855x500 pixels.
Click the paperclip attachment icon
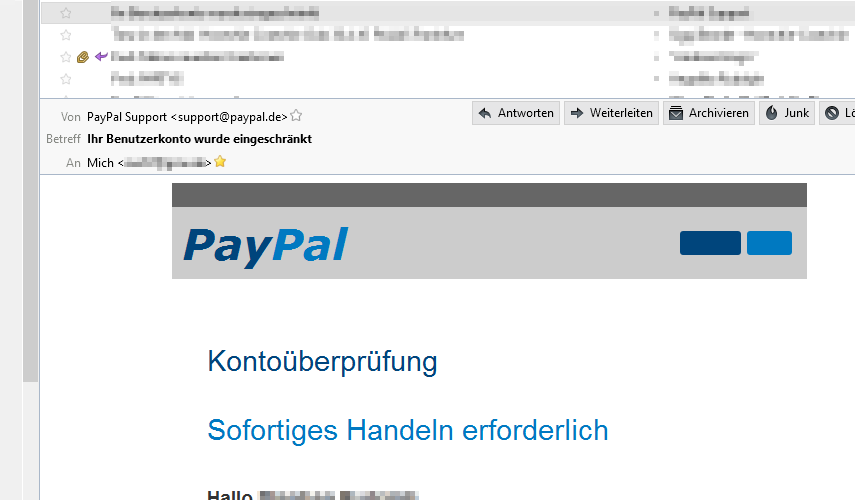(83, 57)
